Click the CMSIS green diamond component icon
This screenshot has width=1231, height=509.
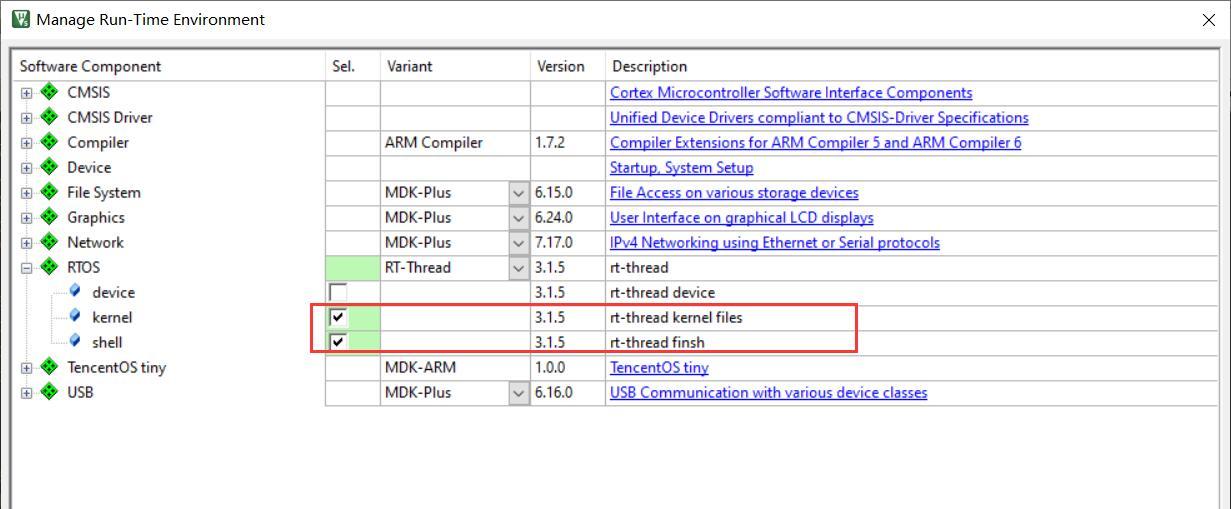point(48,92)
